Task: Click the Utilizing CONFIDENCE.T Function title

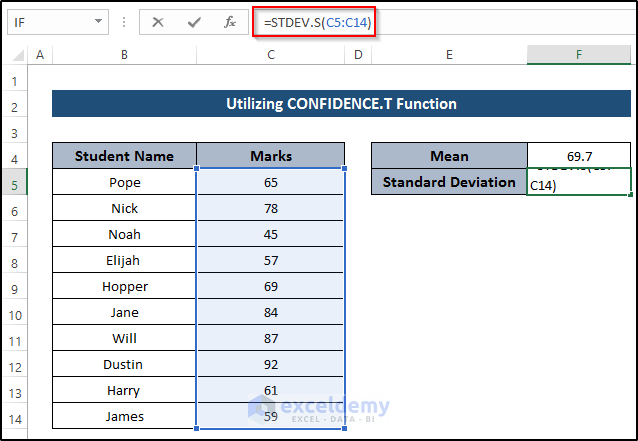Action: pos(342,103)
